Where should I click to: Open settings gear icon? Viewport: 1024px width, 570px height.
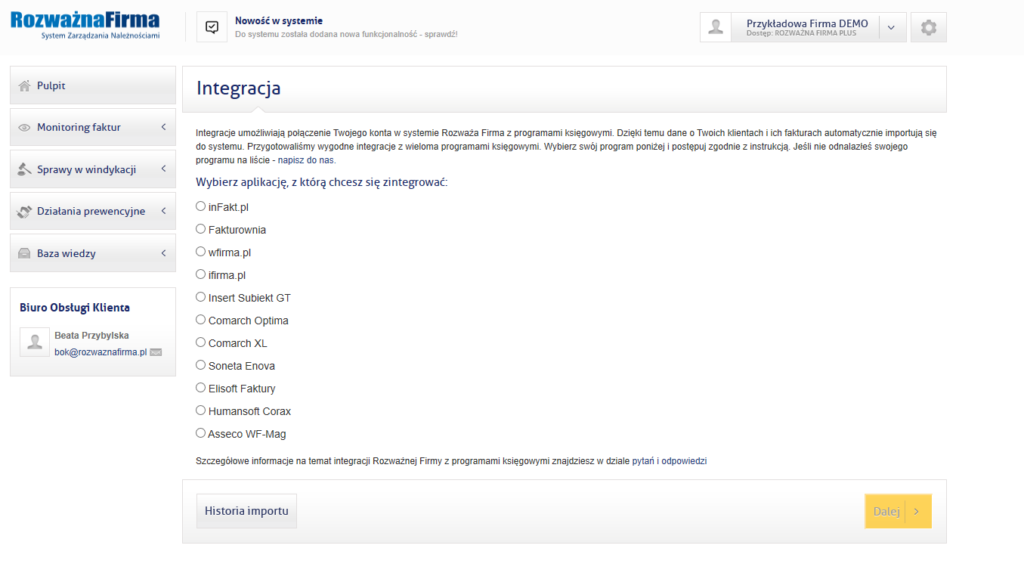[928, 27]
